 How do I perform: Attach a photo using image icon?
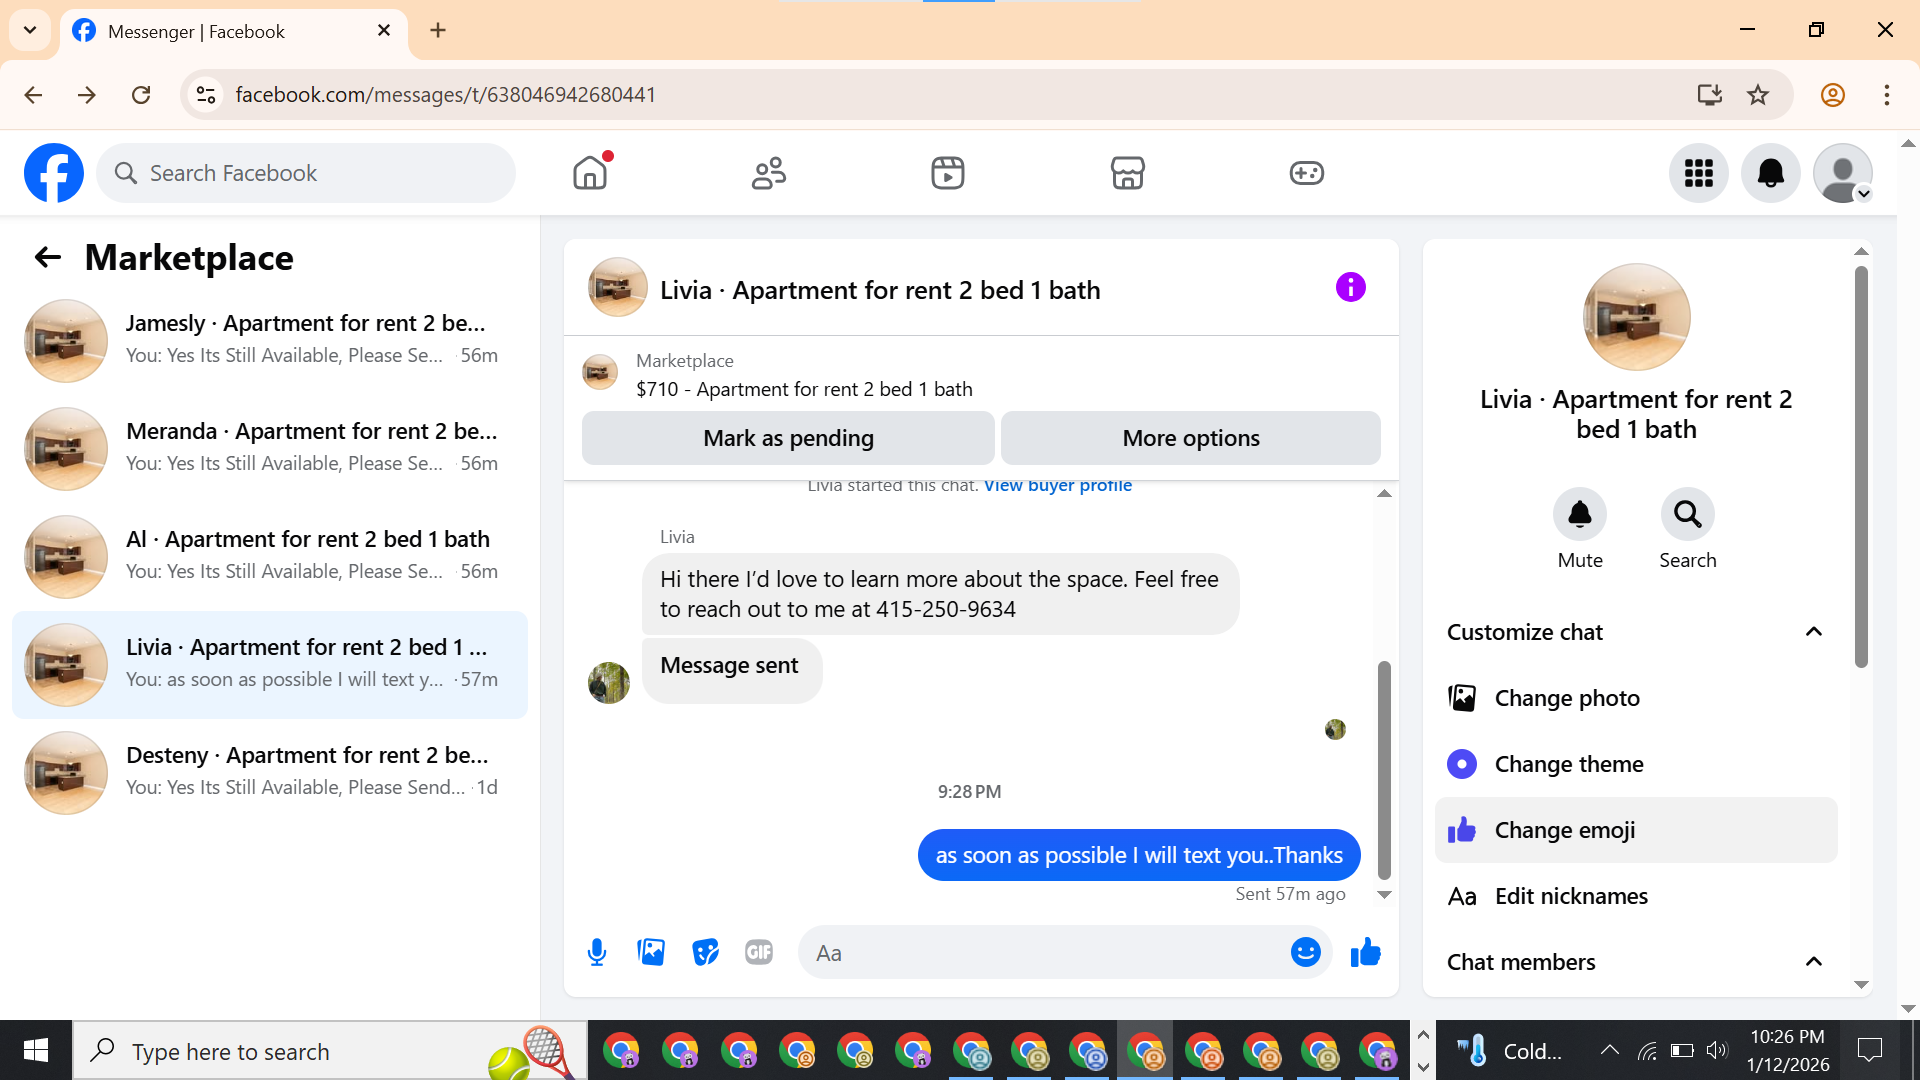pyautogui.click(x=651, y=952)
